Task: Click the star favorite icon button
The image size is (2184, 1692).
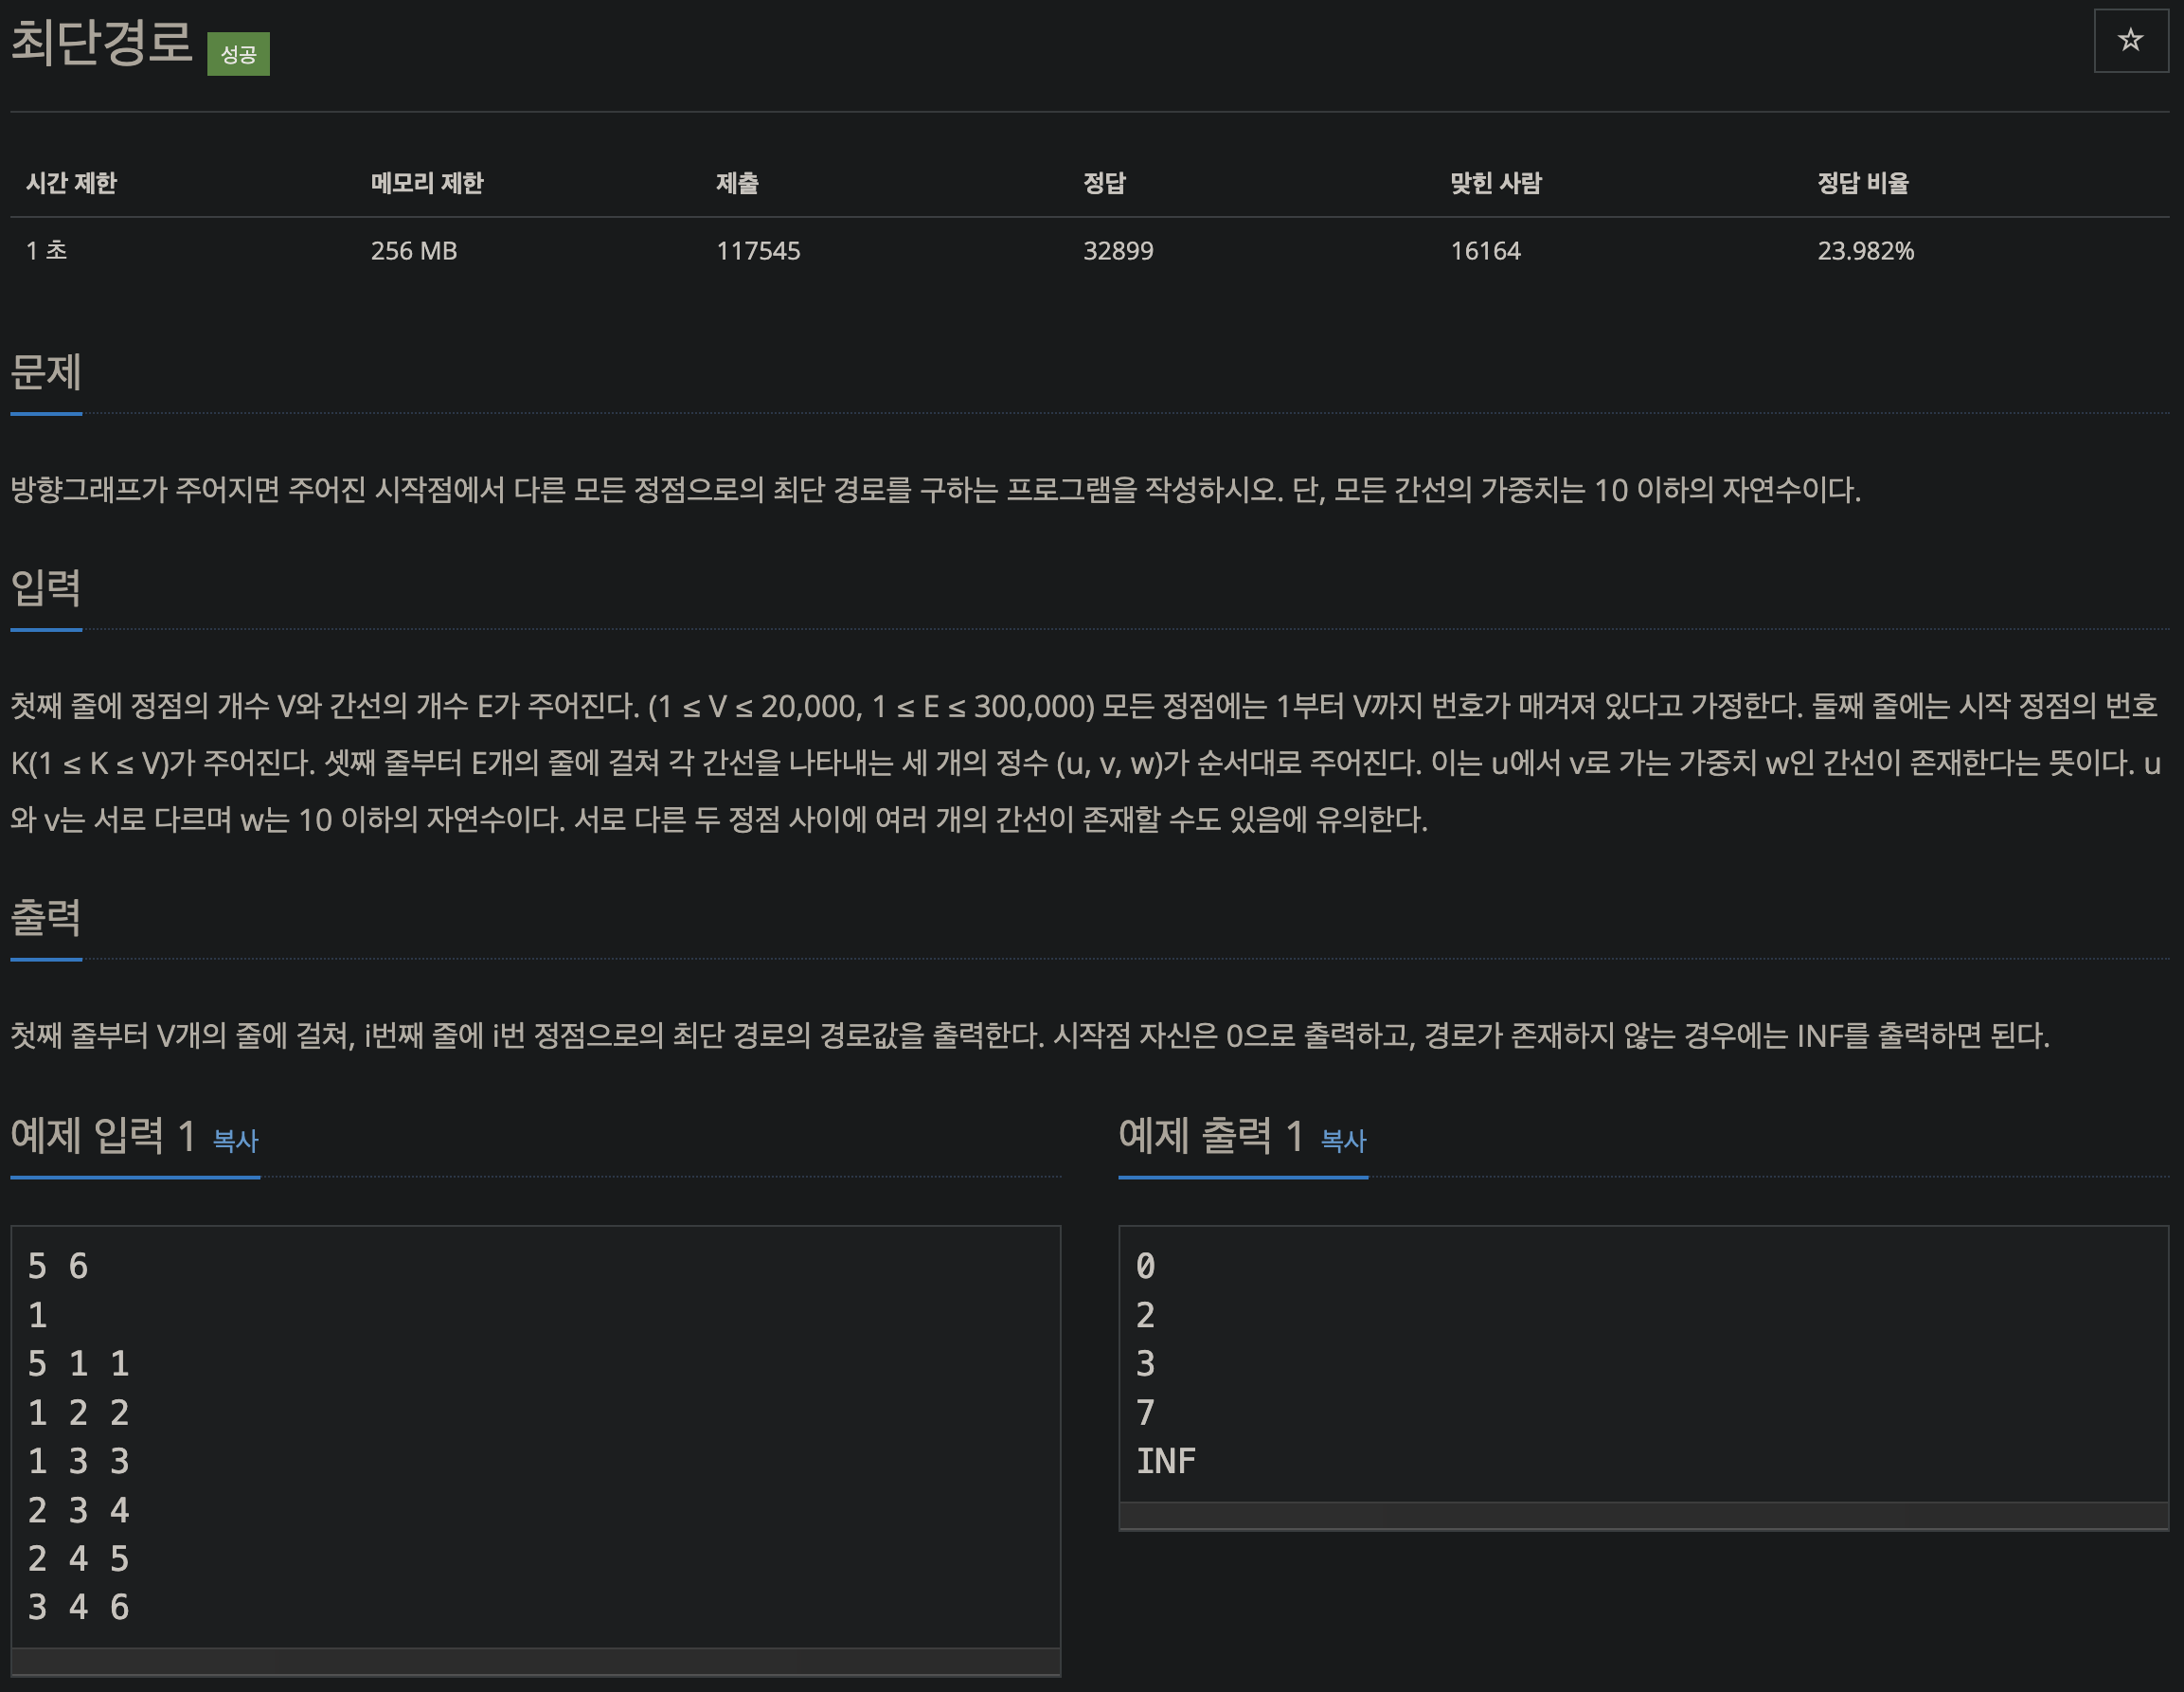Action: 2130,40
